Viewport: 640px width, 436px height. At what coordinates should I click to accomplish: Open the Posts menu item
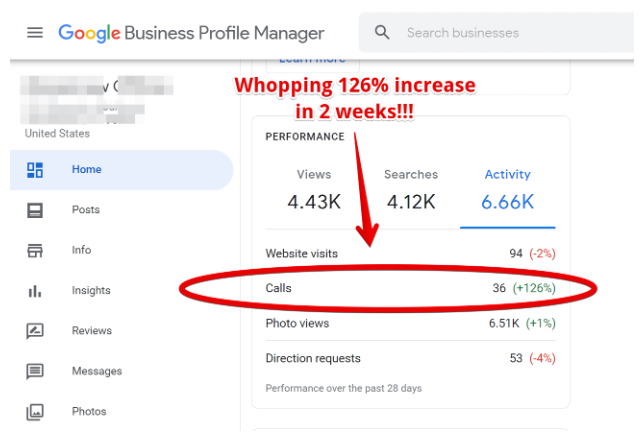(x=85, y=210)
